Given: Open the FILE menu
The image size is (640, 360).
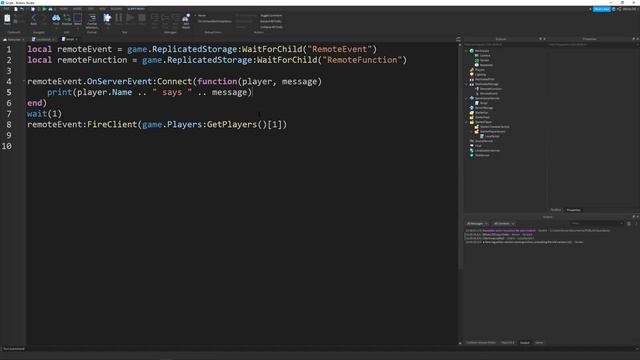Looking at the screenshot, I should pos(7,9).
